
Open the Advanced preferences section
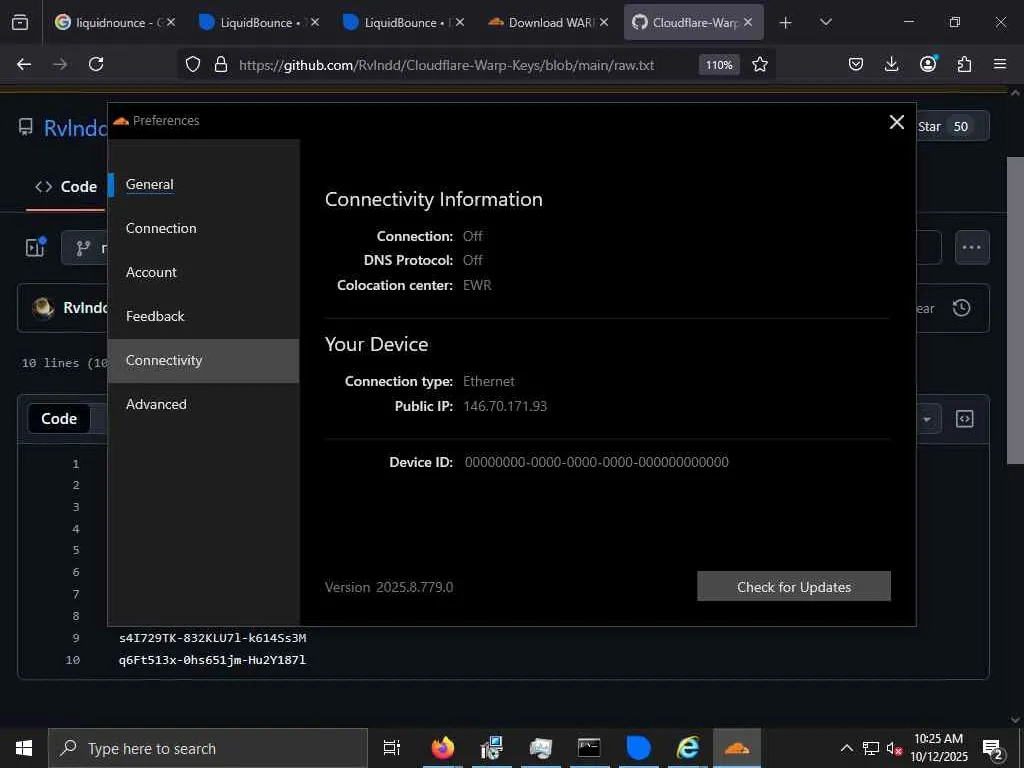[156, 404]
